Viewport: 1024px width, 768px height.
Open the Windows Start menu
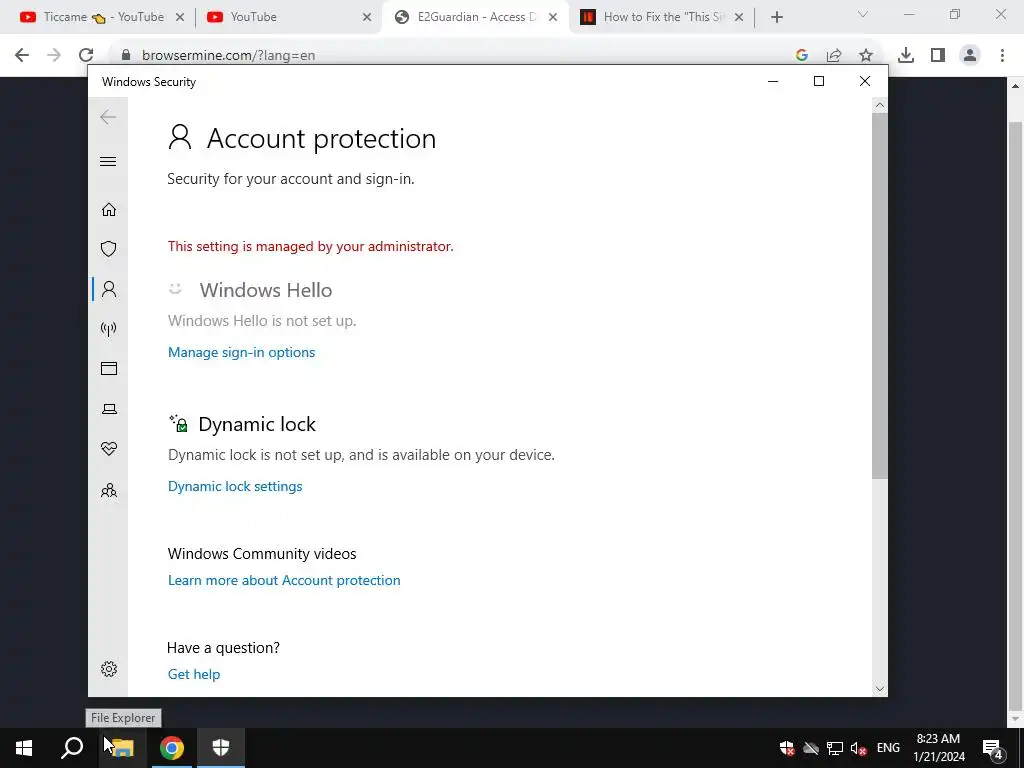(x=24, y=748)
